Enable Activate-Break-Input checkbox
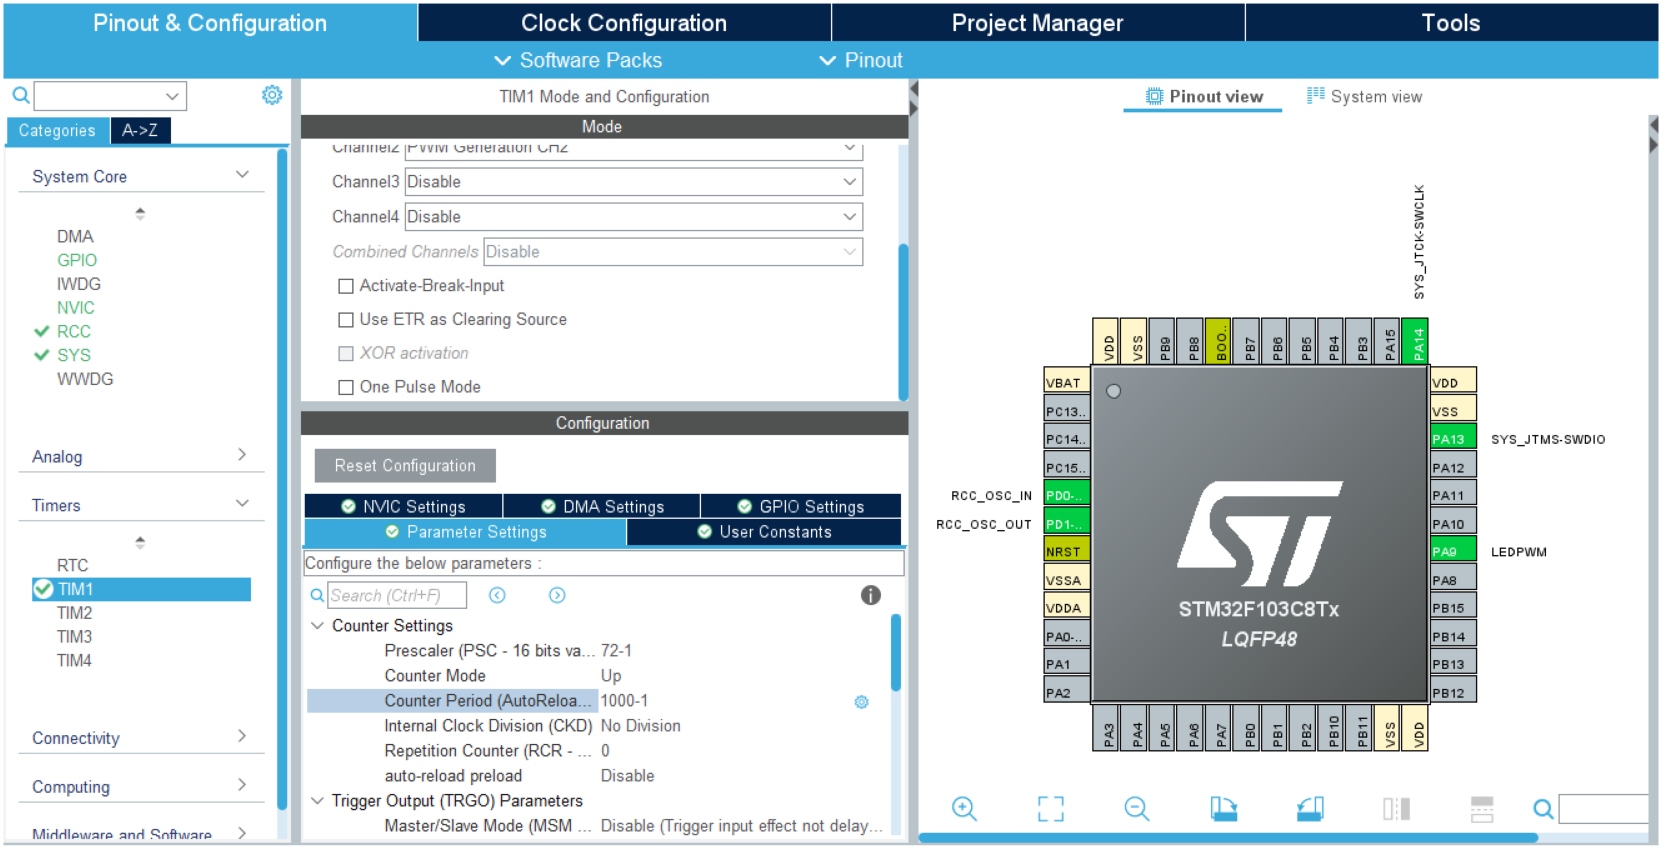 pos(346,286)
